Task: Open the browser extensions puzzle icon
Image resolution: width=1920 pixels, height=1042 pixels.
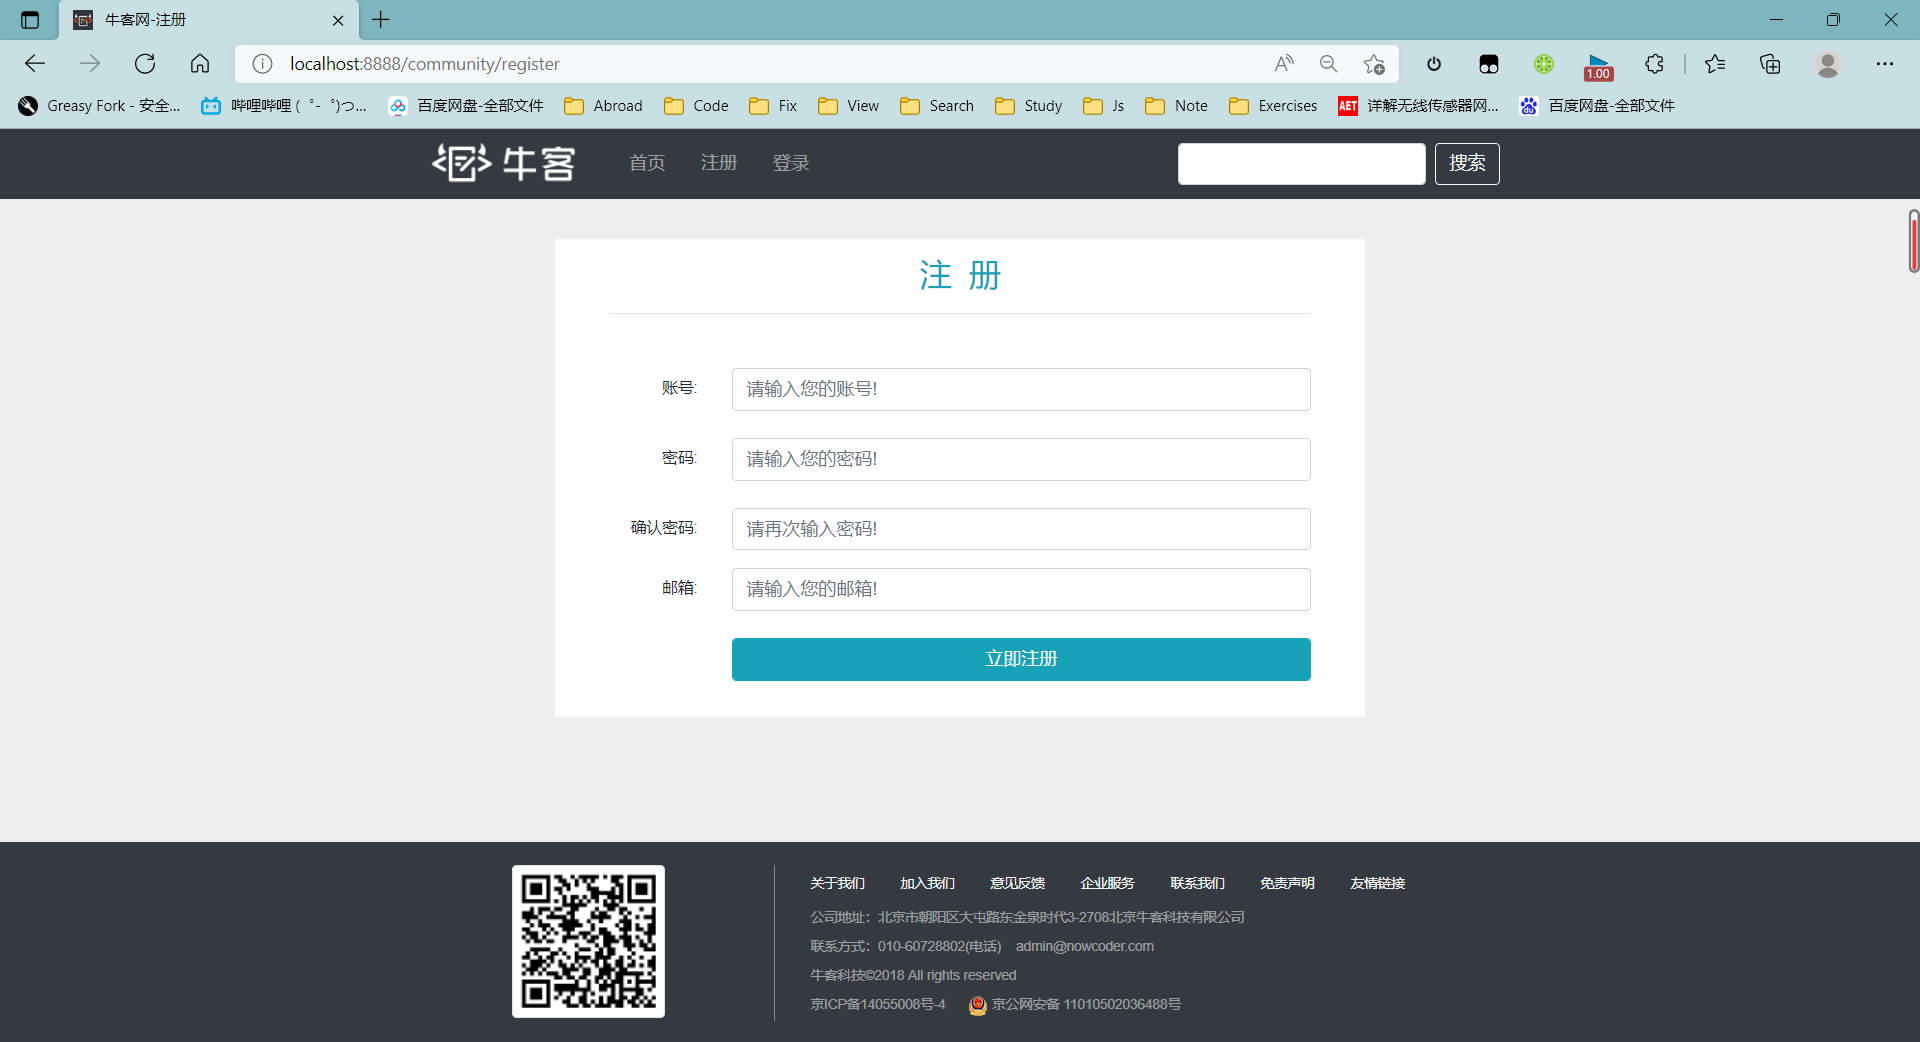Action: [x=1654, y=64]
